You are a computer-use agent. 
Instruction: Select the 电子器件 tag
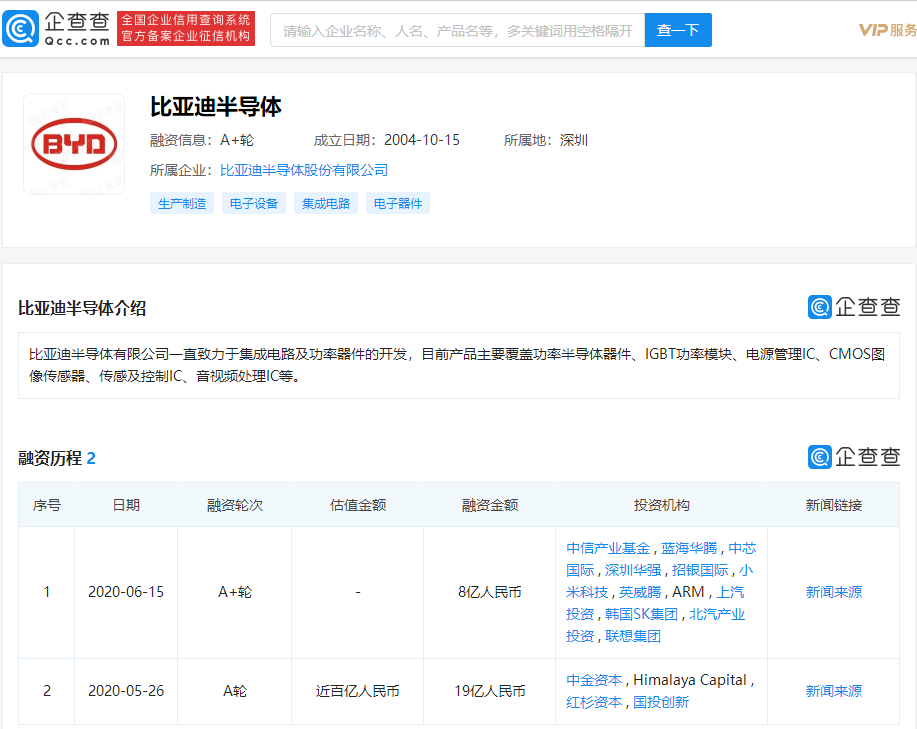tap(398, 203)
